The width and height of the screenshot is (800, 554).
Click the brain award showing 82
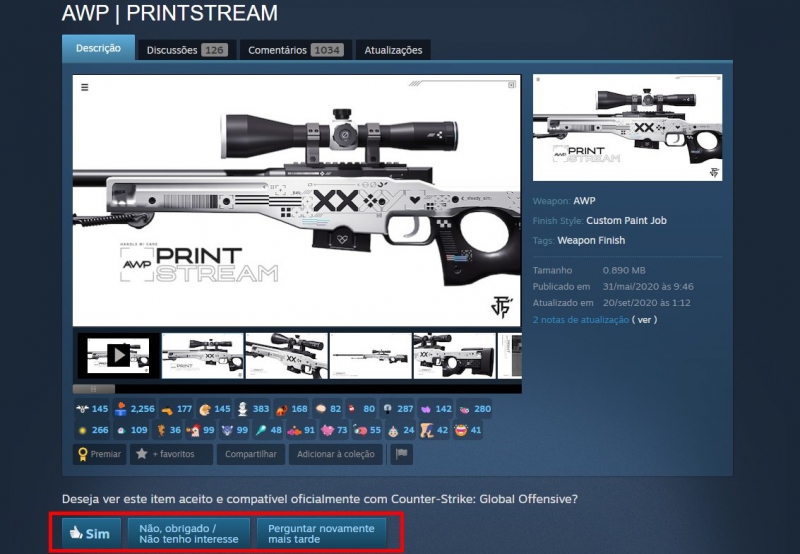(x=328, y=409)
